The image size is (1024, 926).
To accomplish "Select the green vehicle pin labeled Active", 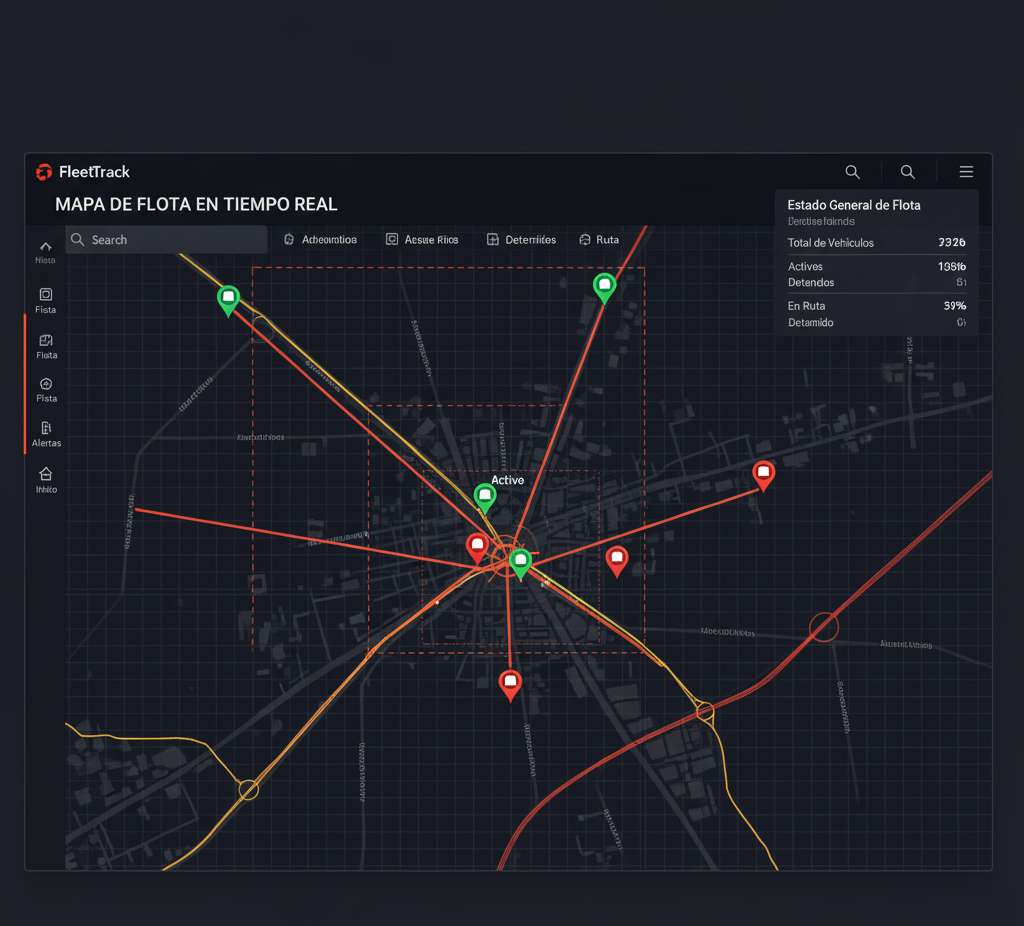I will click(485, 496).
